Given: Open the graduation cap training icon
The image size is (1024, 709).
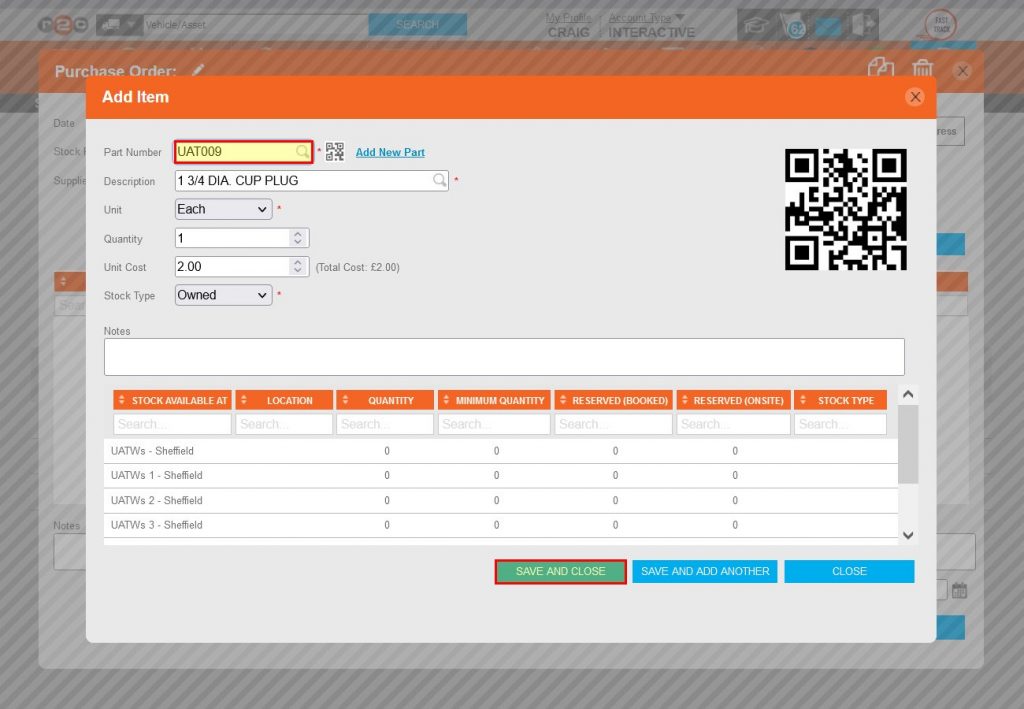Looking at the screenshot, I should [758, 23].
